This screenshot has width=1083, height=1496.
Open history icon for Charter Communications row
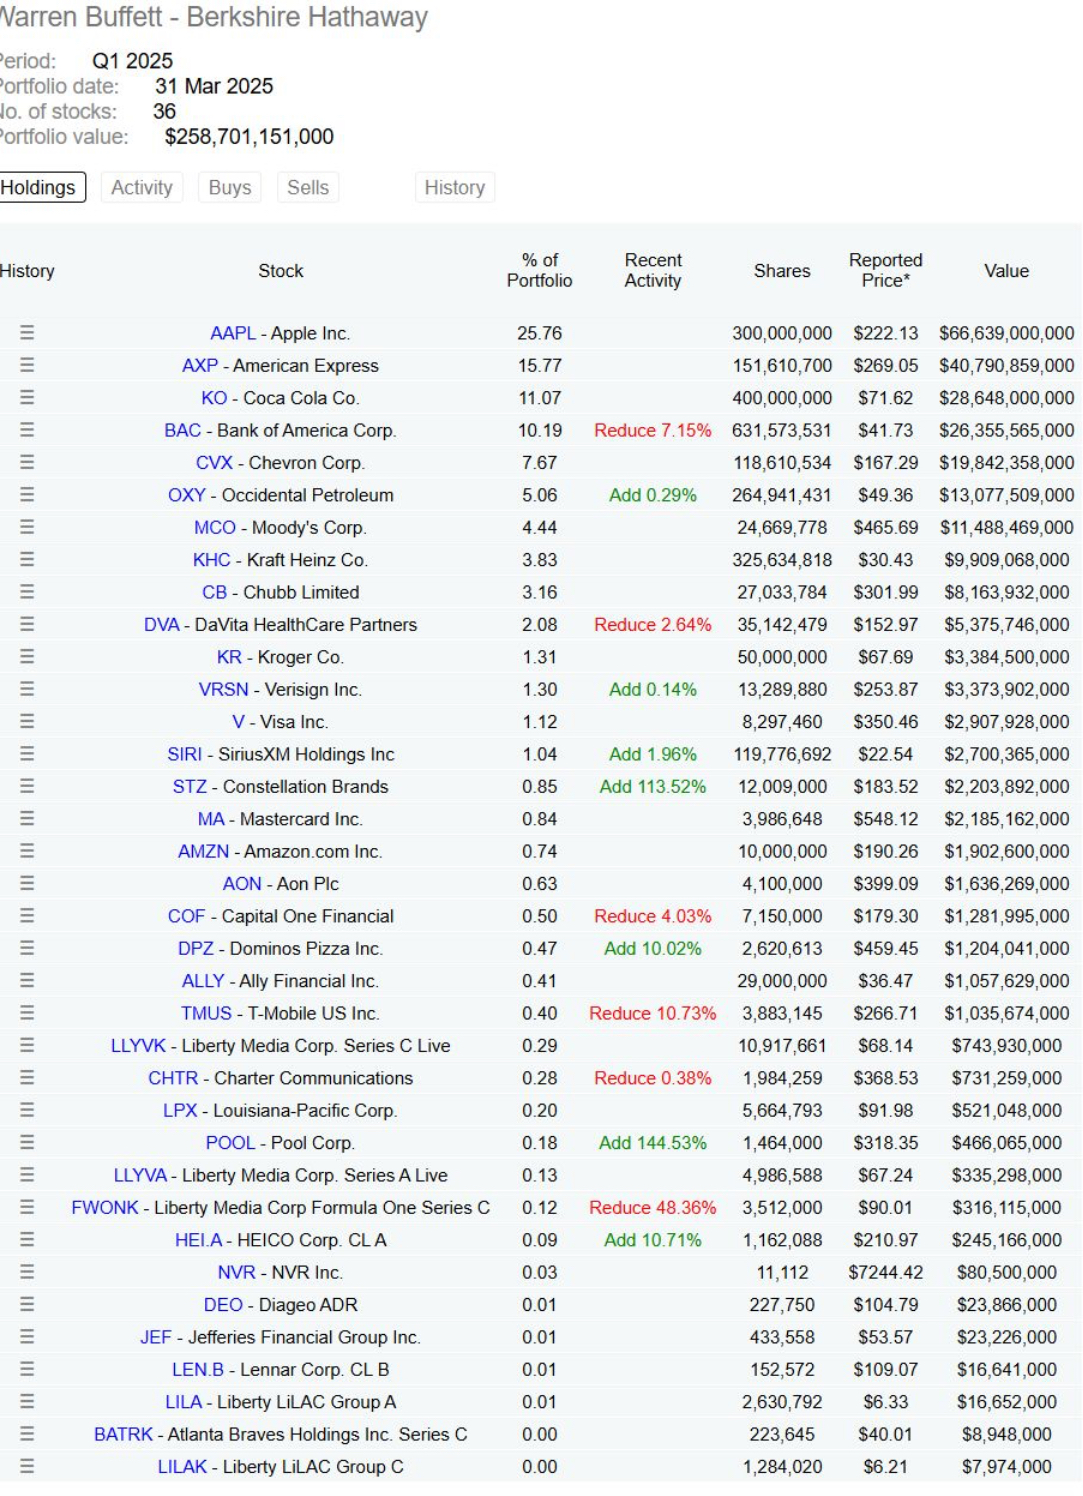click(x=27, y=1078)
